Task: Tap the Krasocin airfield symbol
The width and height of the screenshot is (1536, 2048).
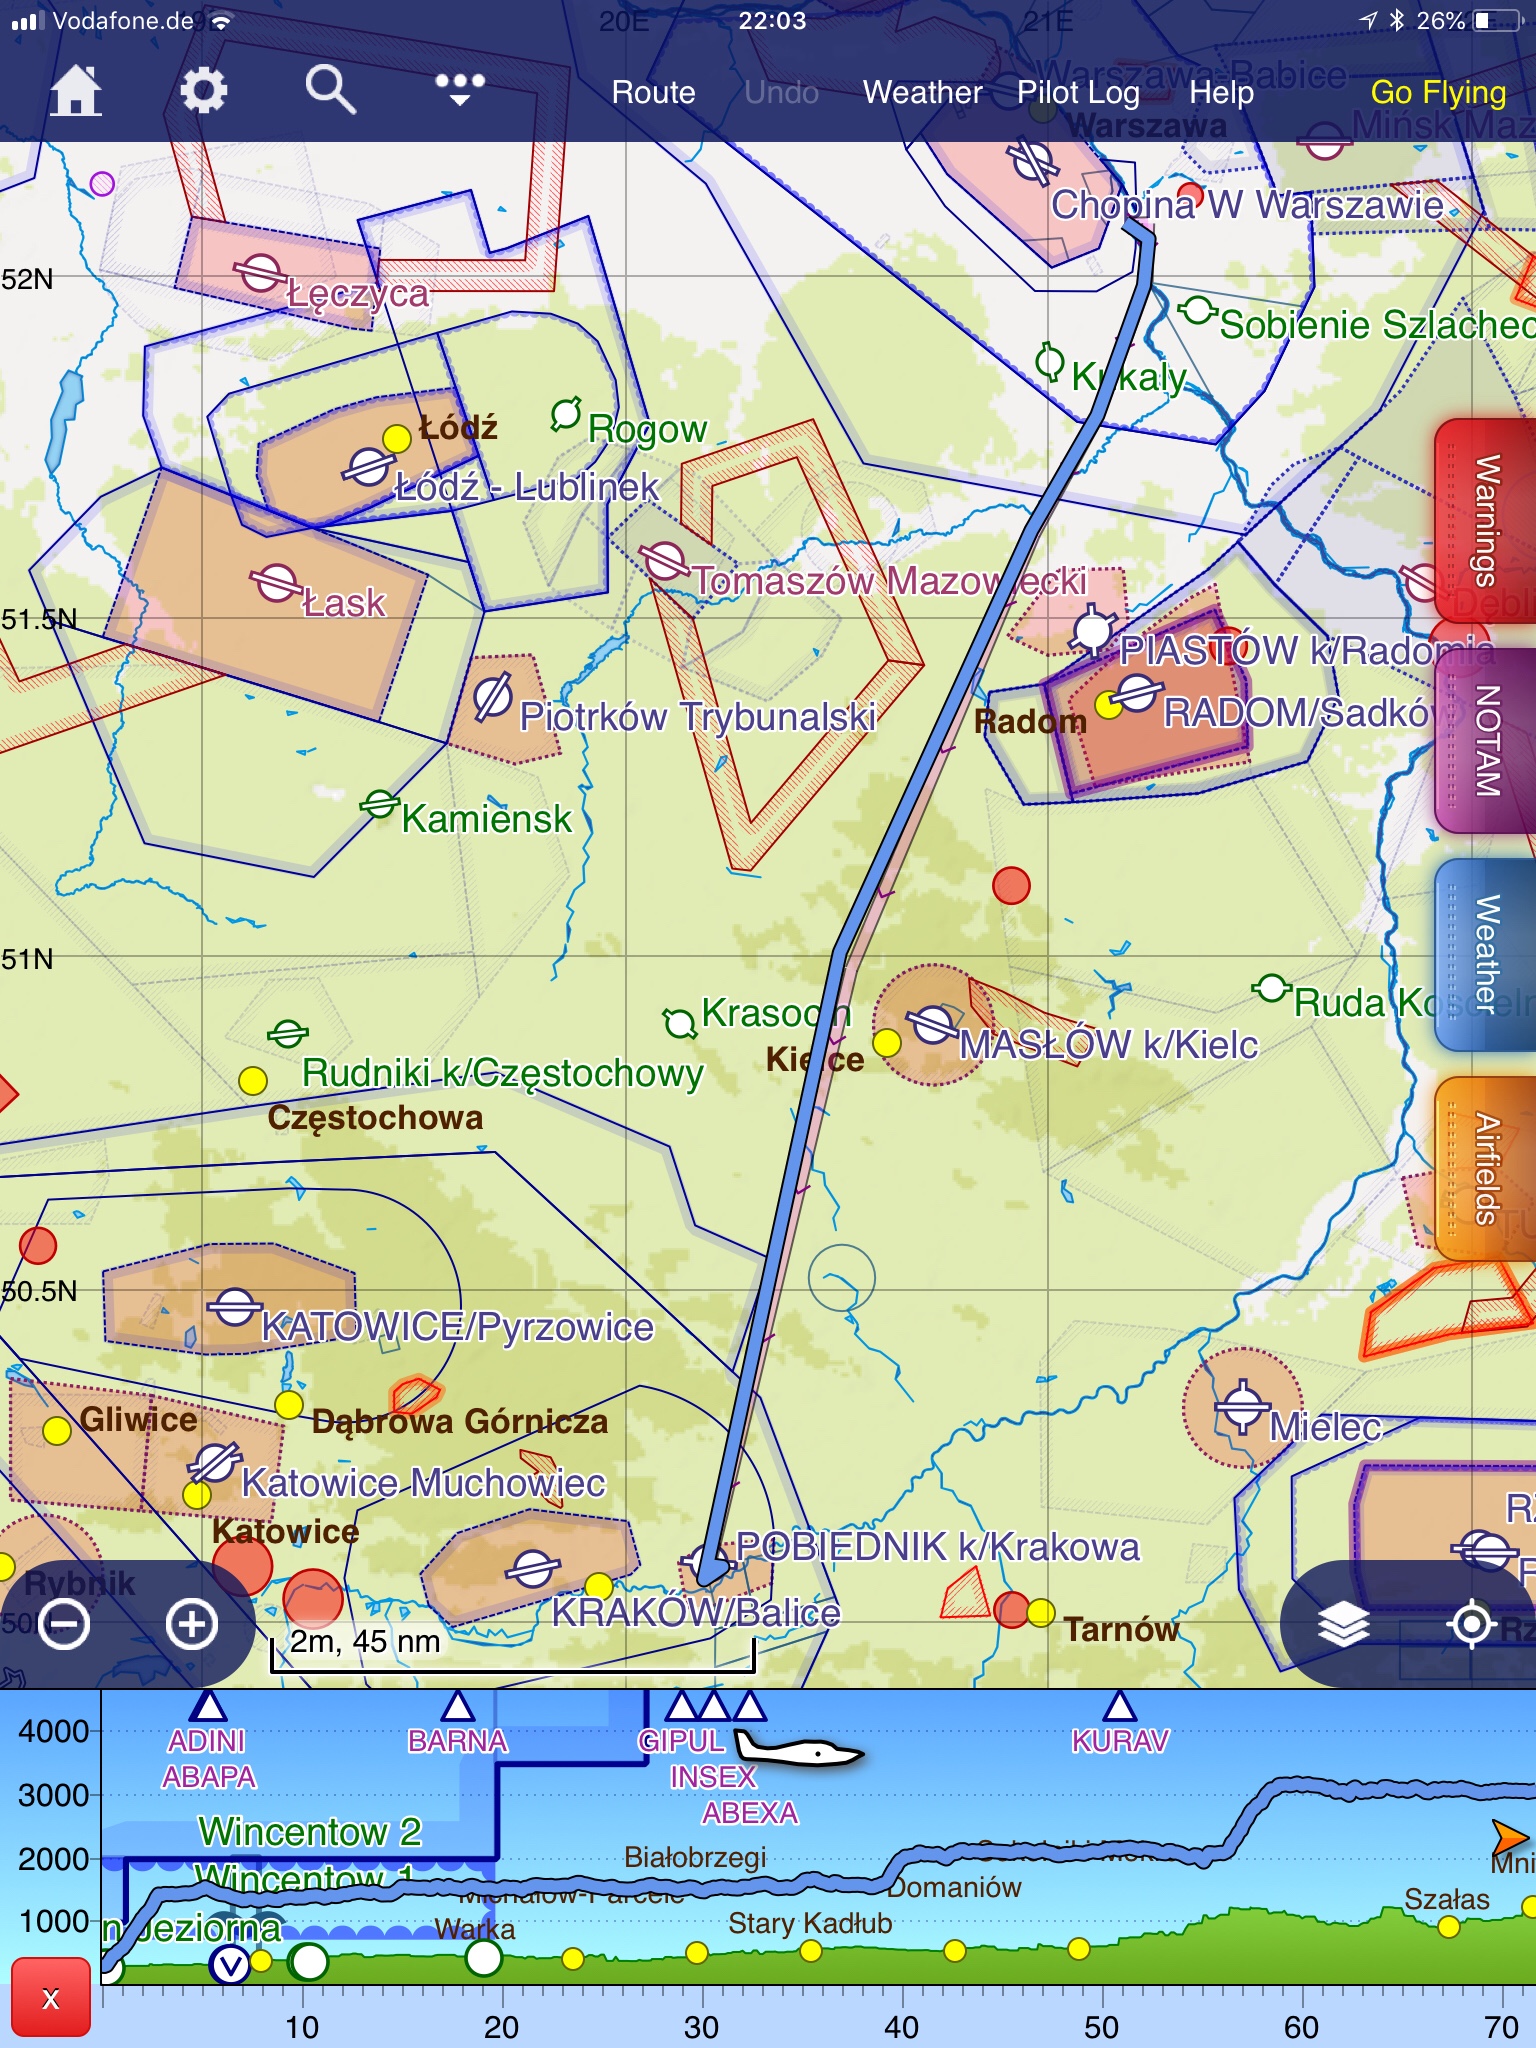Action: 680,1023
